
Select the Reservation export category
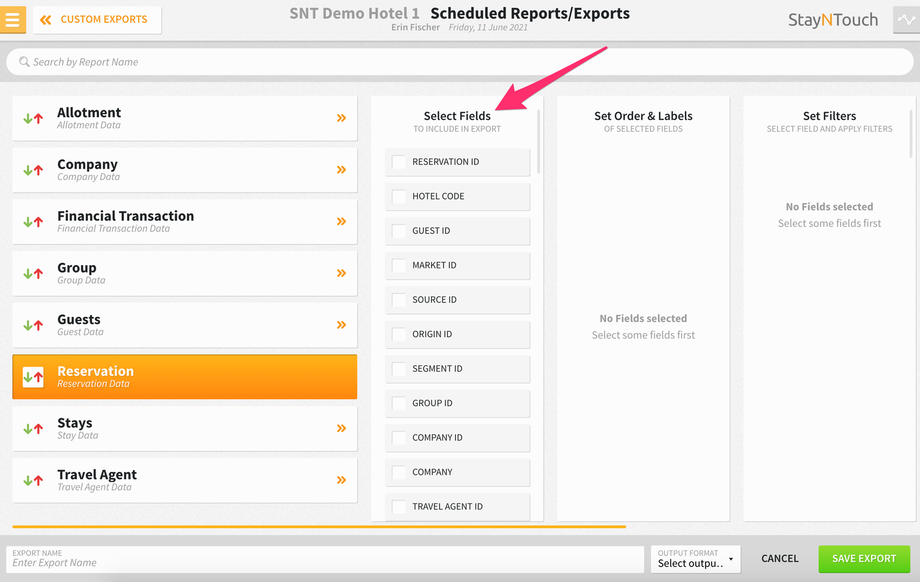pyautogui.click(x=185, y=377)
